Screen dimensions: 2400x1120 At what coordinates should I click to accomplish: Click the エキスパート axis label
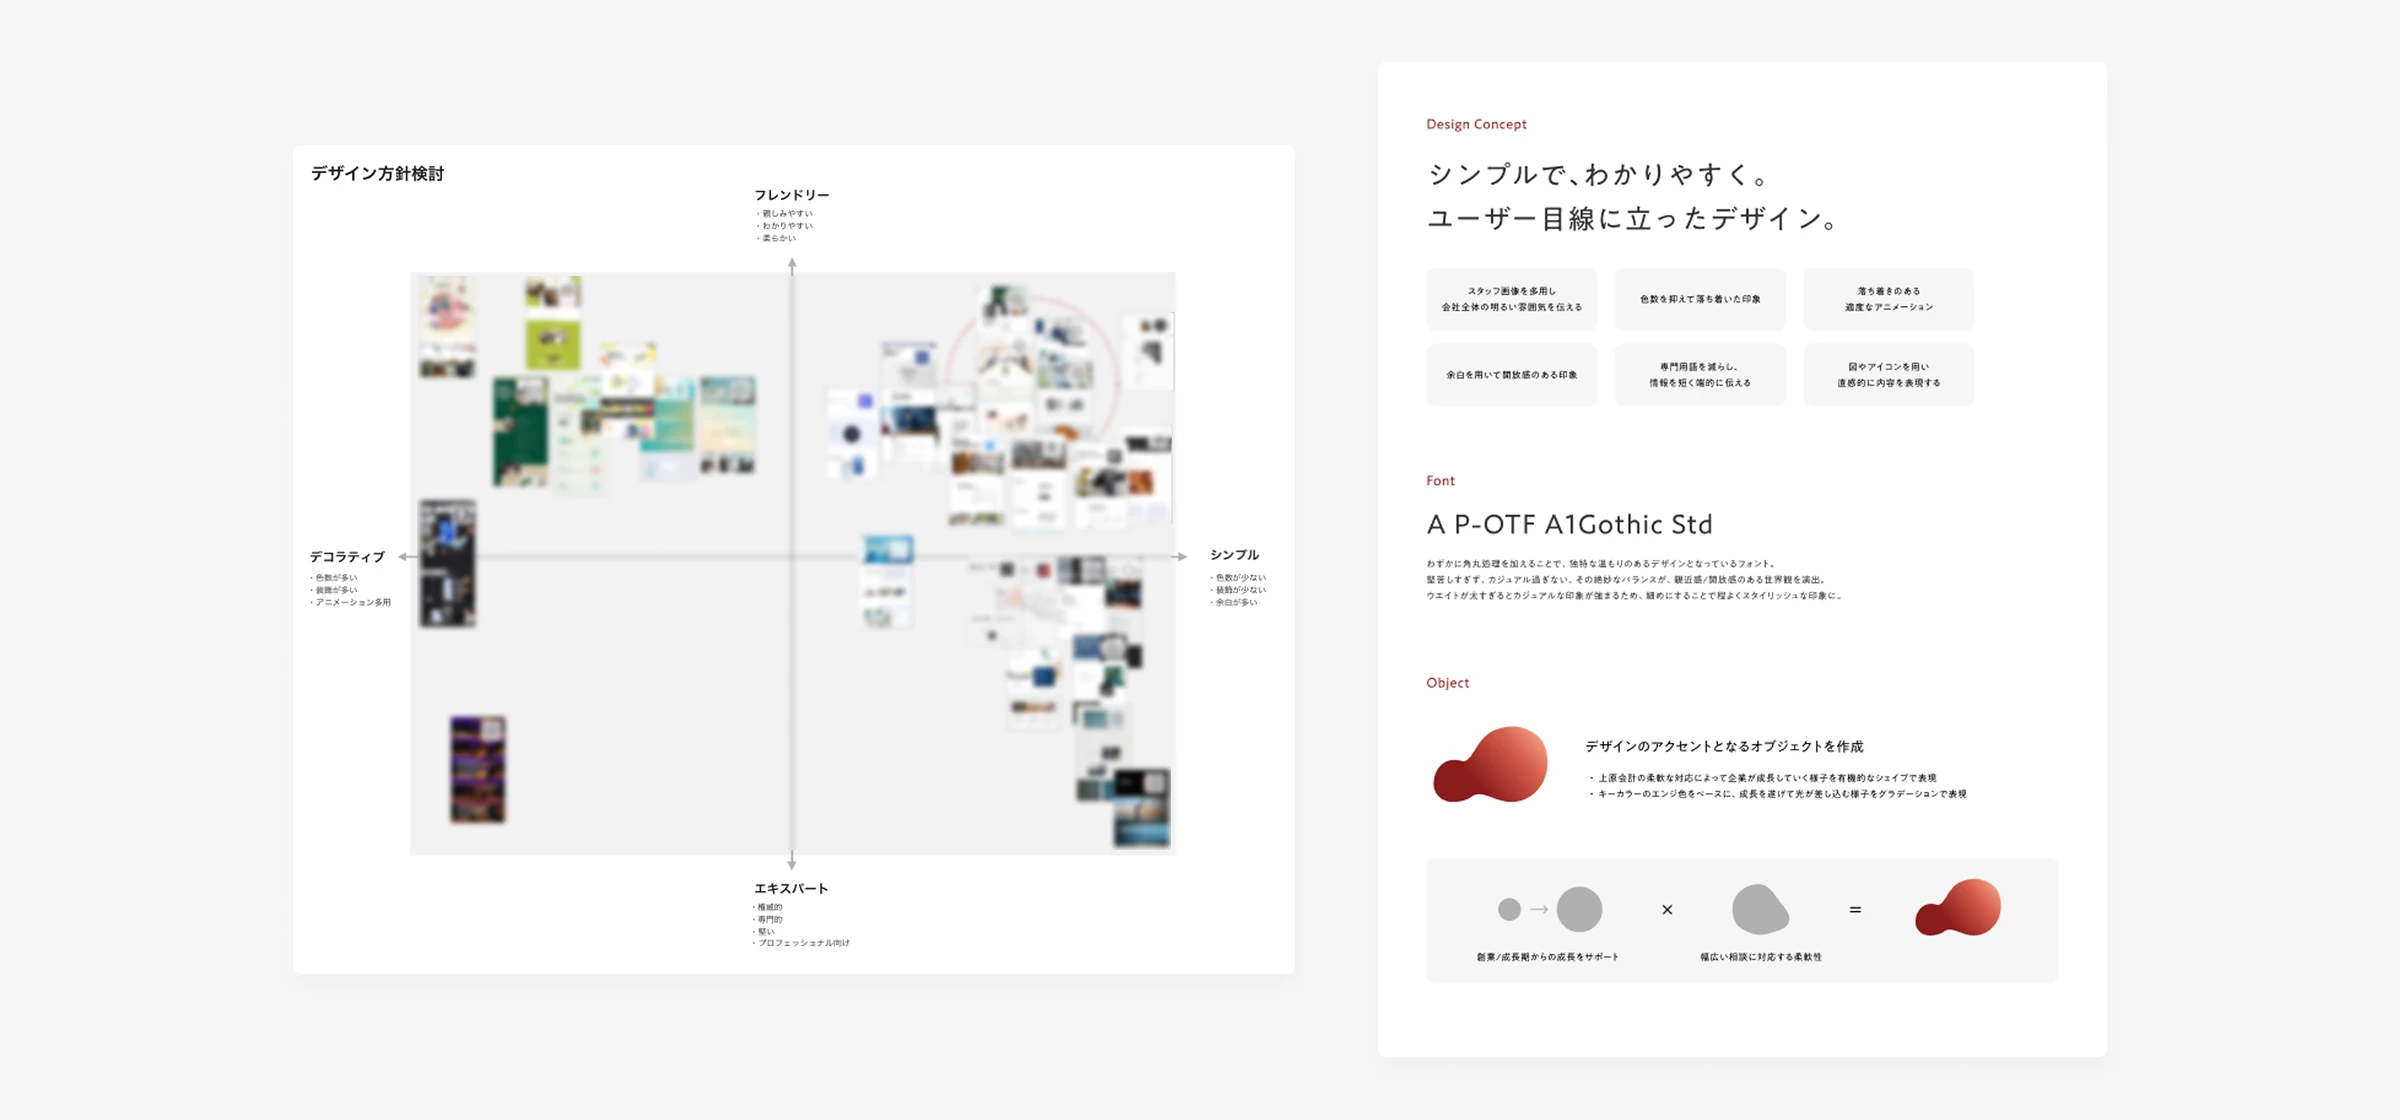(791, 888)
